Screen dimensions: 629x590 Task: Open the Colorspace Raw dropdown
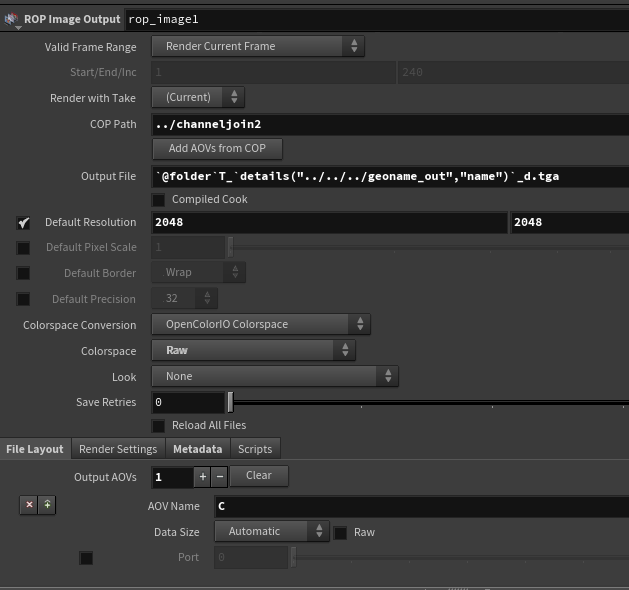coord(253,350)
